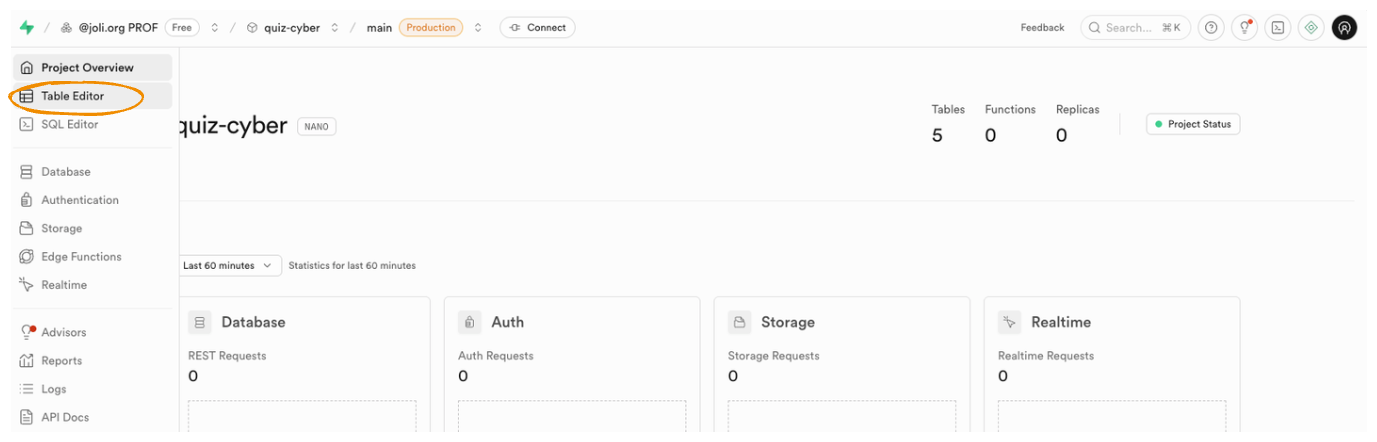Go to Database section
Viewport: 1377px width, 442px height.
(65, 172)
